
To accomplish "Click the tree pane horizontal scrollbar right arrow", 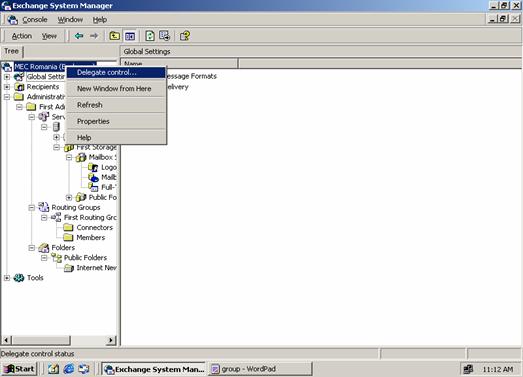I will click(x=111, y=340).
